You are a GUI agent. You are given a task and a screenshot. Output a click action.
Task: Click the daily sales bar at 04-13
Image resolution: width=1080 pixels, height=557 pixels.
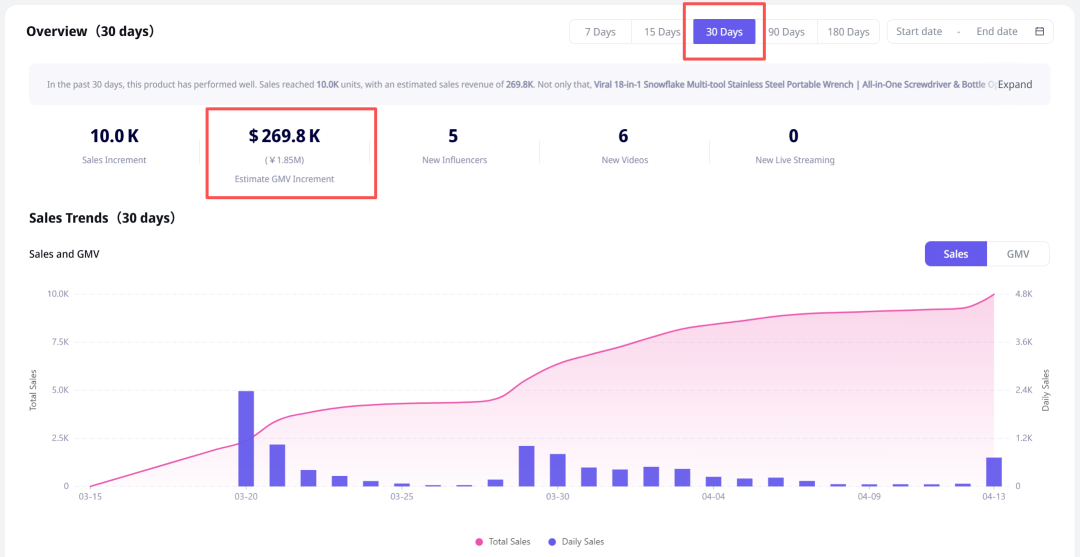[993, 472]
